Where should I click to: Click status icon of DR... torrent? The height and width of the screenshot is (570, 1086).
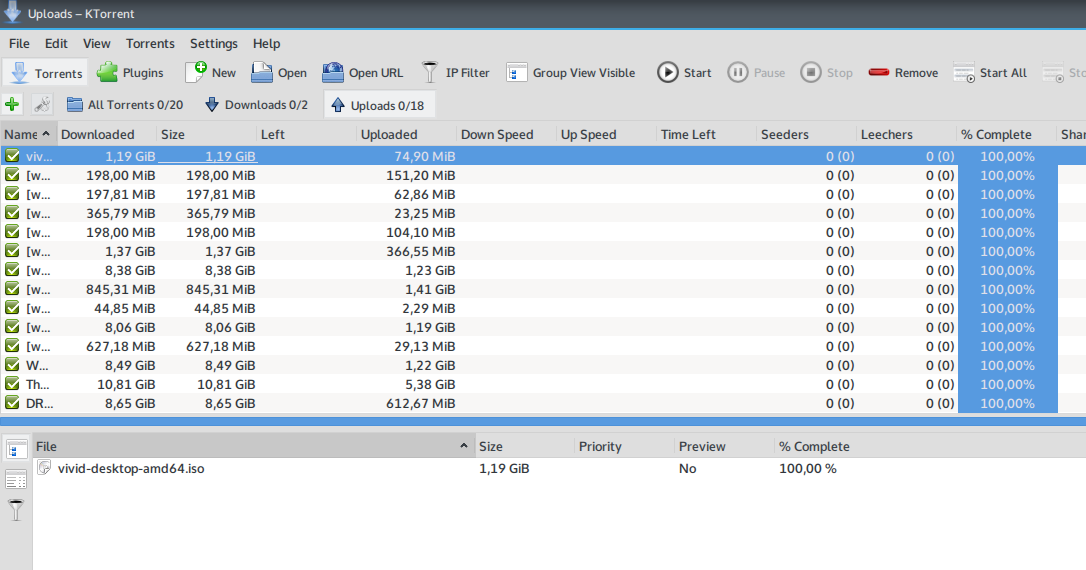pos(12,403)
